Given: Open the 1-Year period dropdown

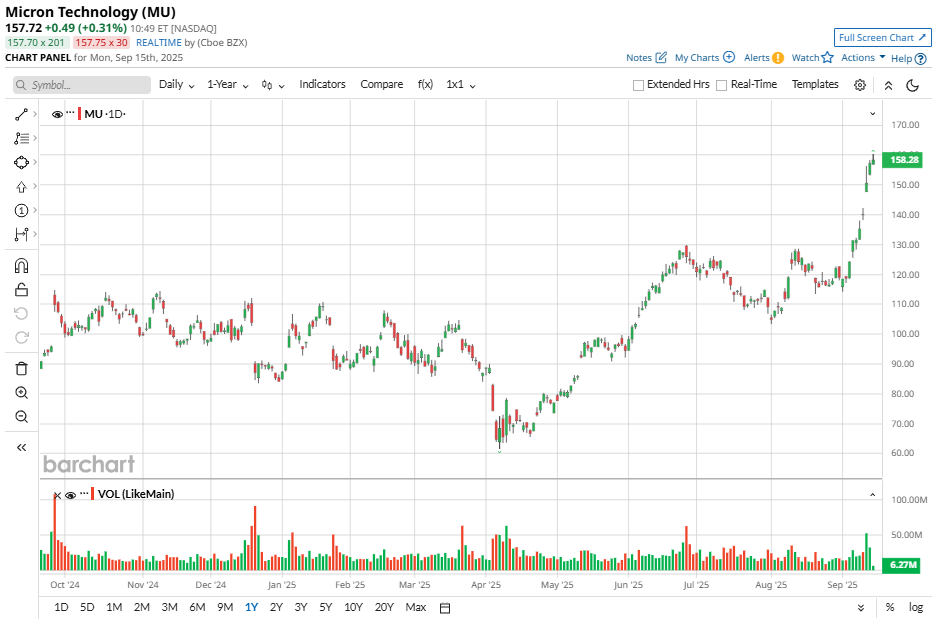Looking at the screenshot, I should [x=227, y=85].
